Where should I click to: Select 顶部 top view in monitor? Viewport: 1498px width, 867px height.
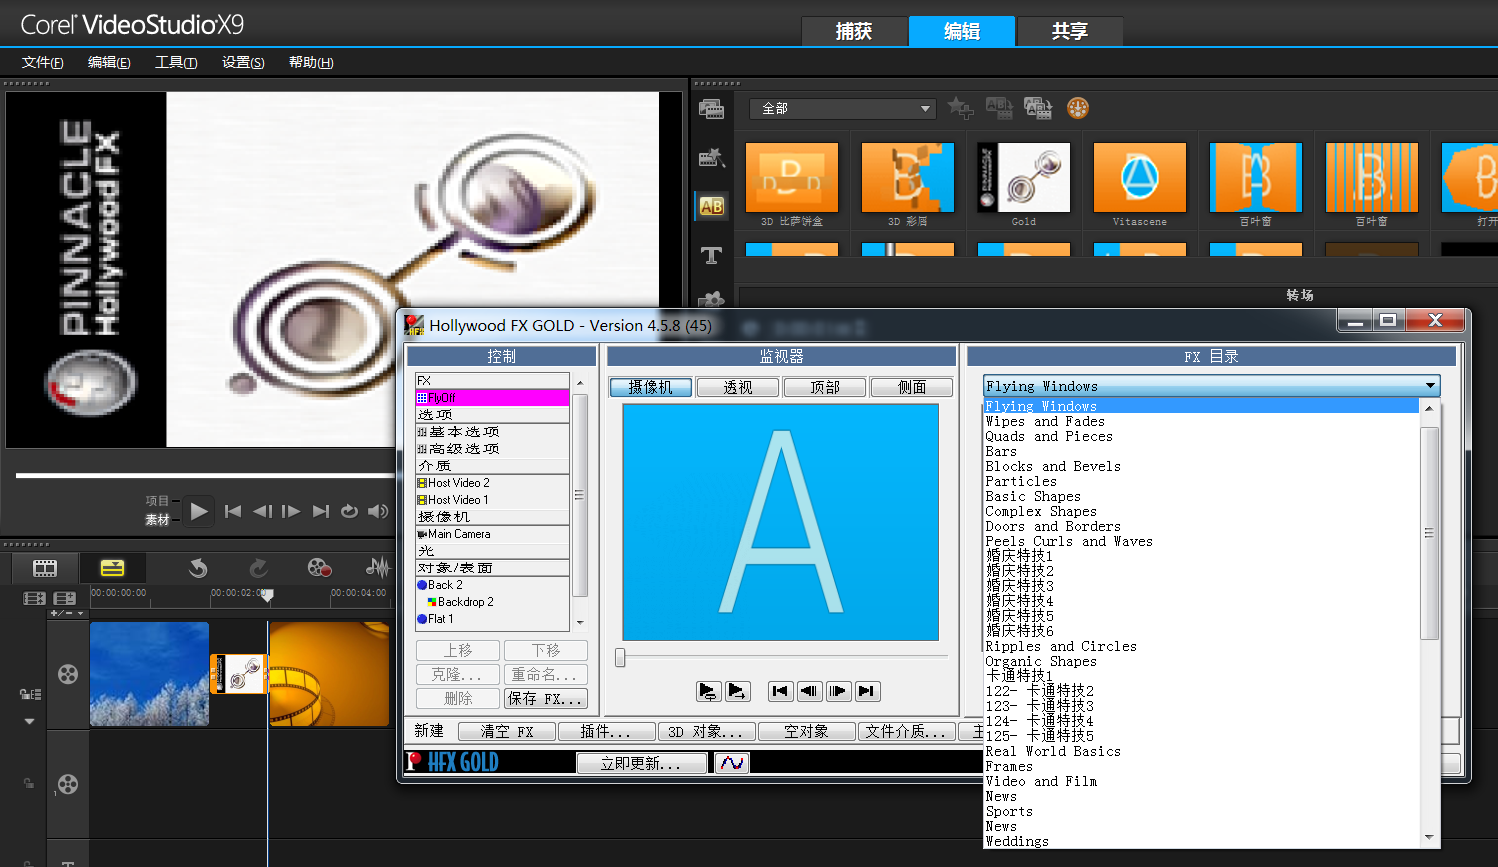pyautogui.click(x=825, y=387)
